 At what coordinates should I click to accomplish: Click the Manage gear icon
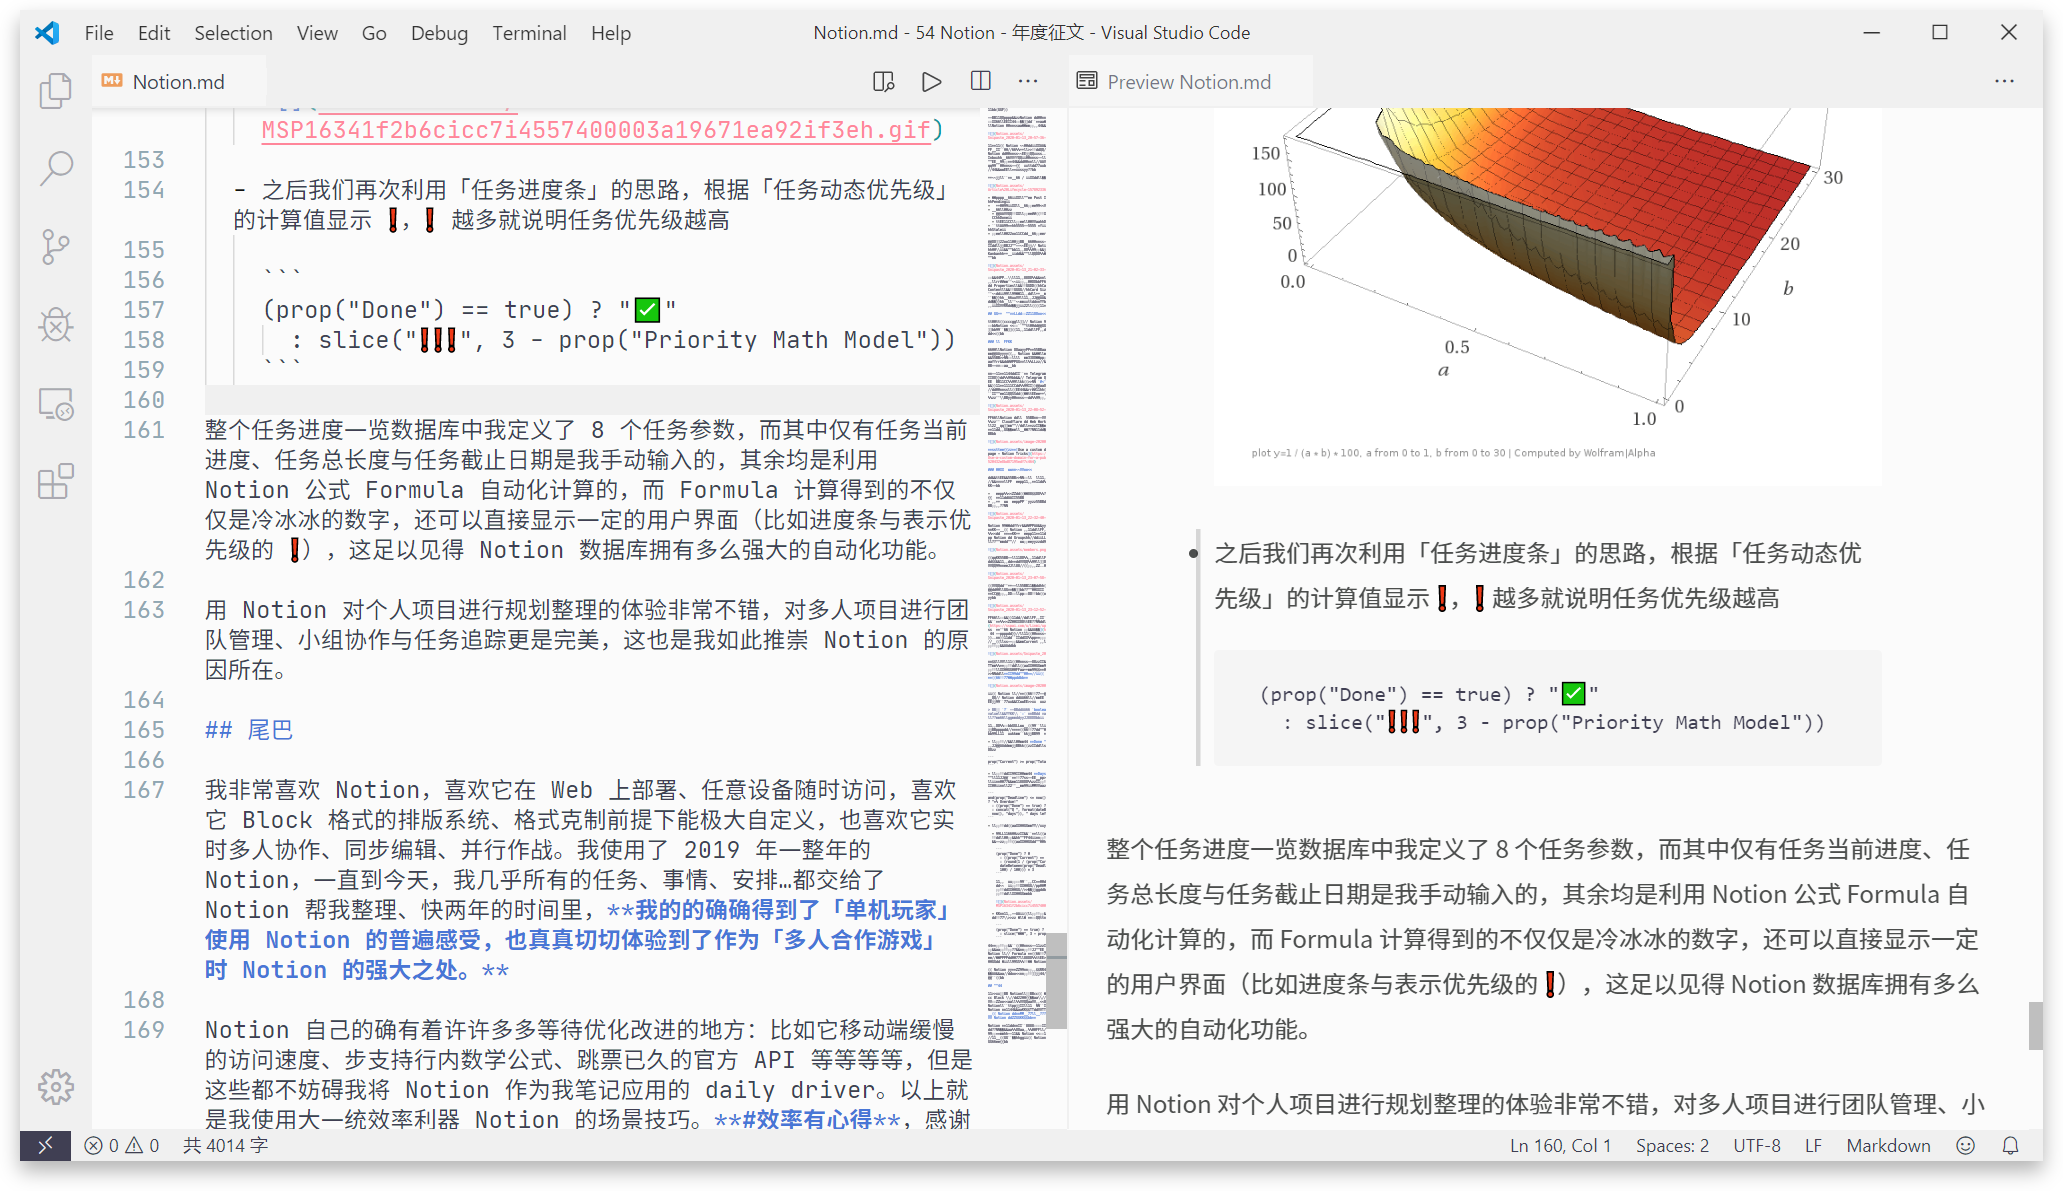(x=56, y=1086)
